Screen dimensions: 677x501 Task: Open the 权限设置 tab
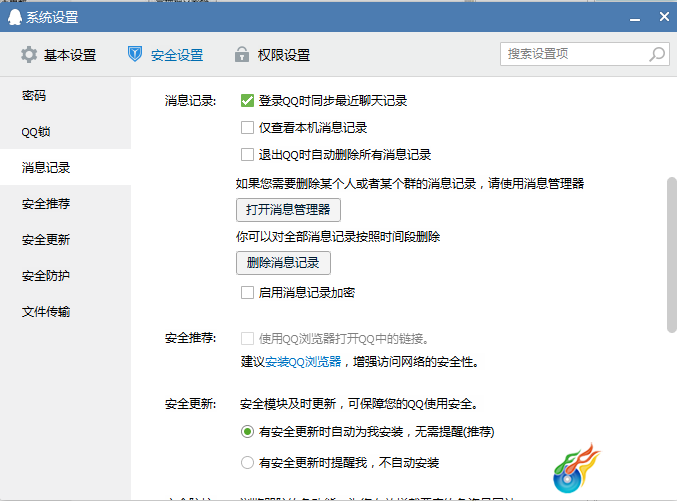[x=272, y=55]
